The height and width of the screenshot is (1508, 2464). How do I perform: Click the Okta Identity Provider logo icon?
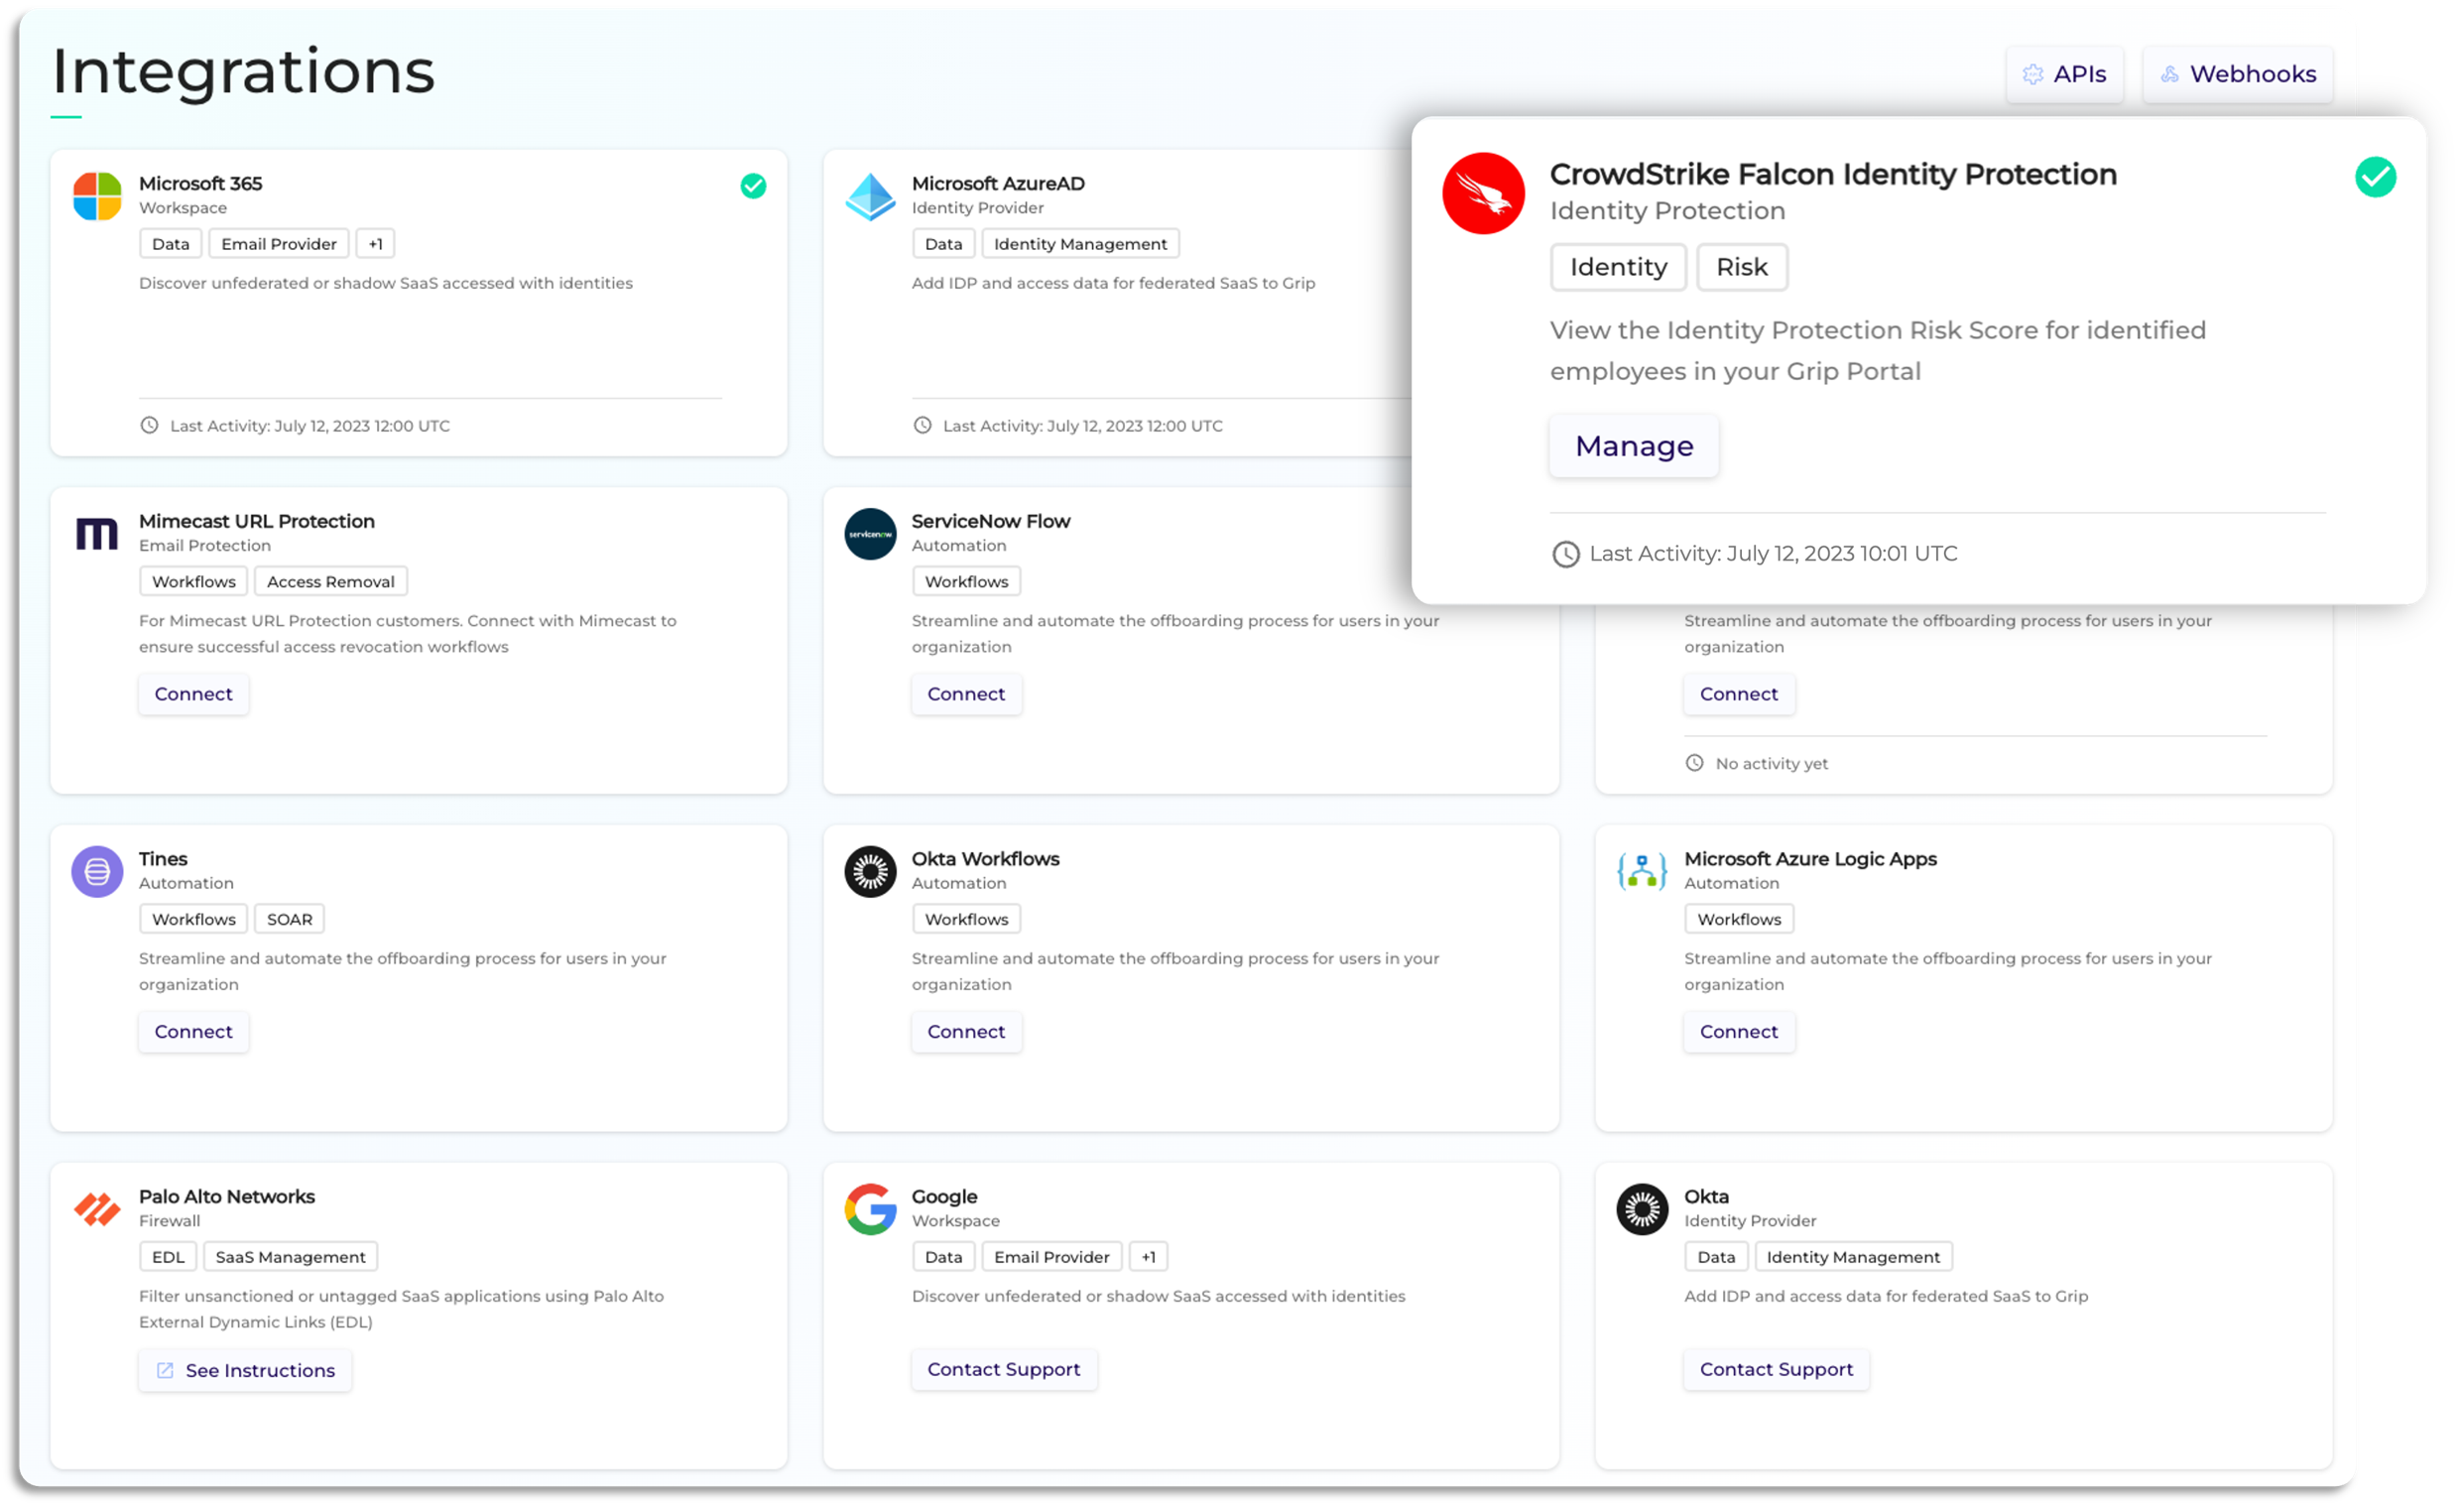click(x=1642, y=1210)
